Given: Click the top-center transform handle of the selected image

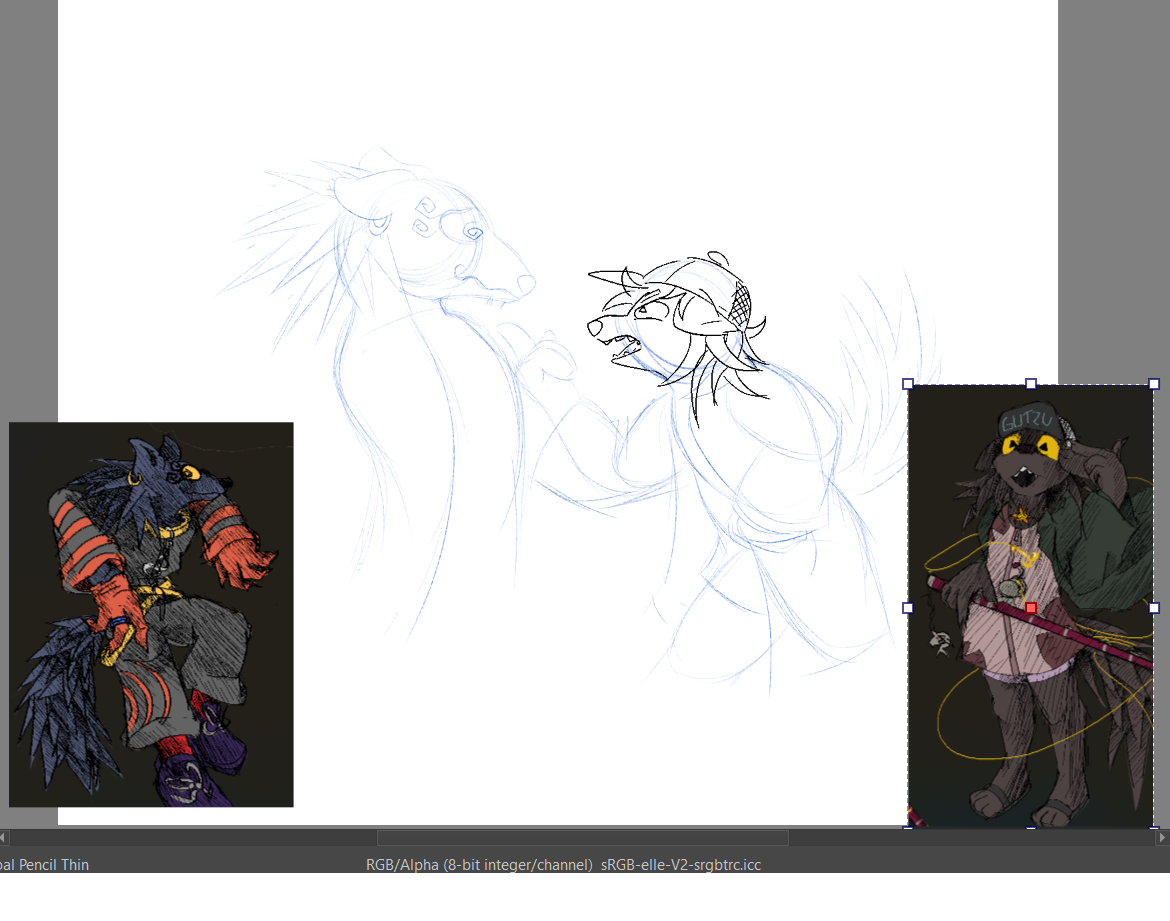Looking at the screenshot, I should 1030,384.
